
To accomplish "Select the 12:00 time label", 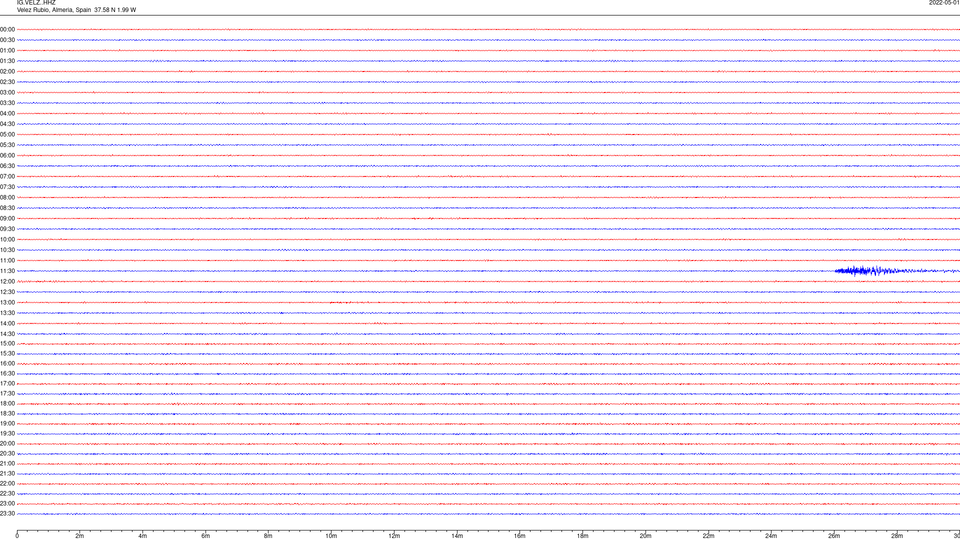I will 7,281.
